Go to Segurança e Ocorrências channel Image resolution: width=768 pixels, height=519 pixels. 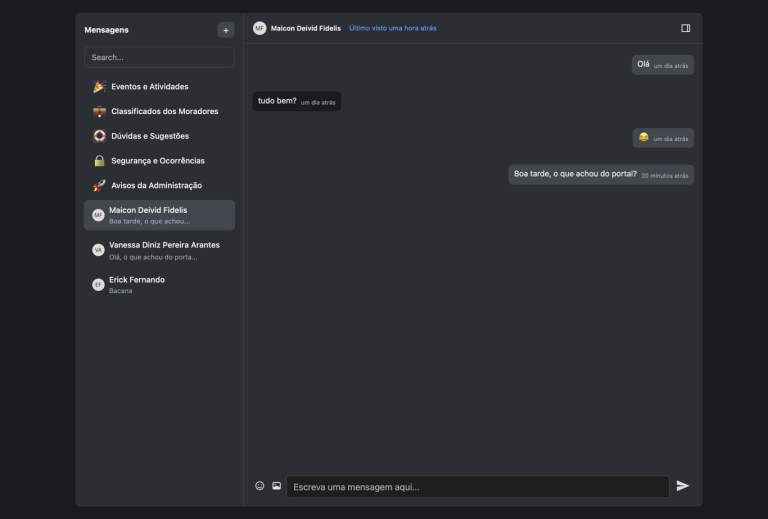tap(157, 161)
